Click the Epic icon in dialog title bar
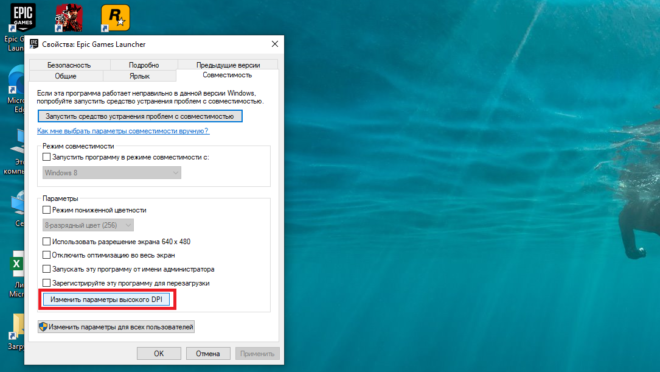 34,44
